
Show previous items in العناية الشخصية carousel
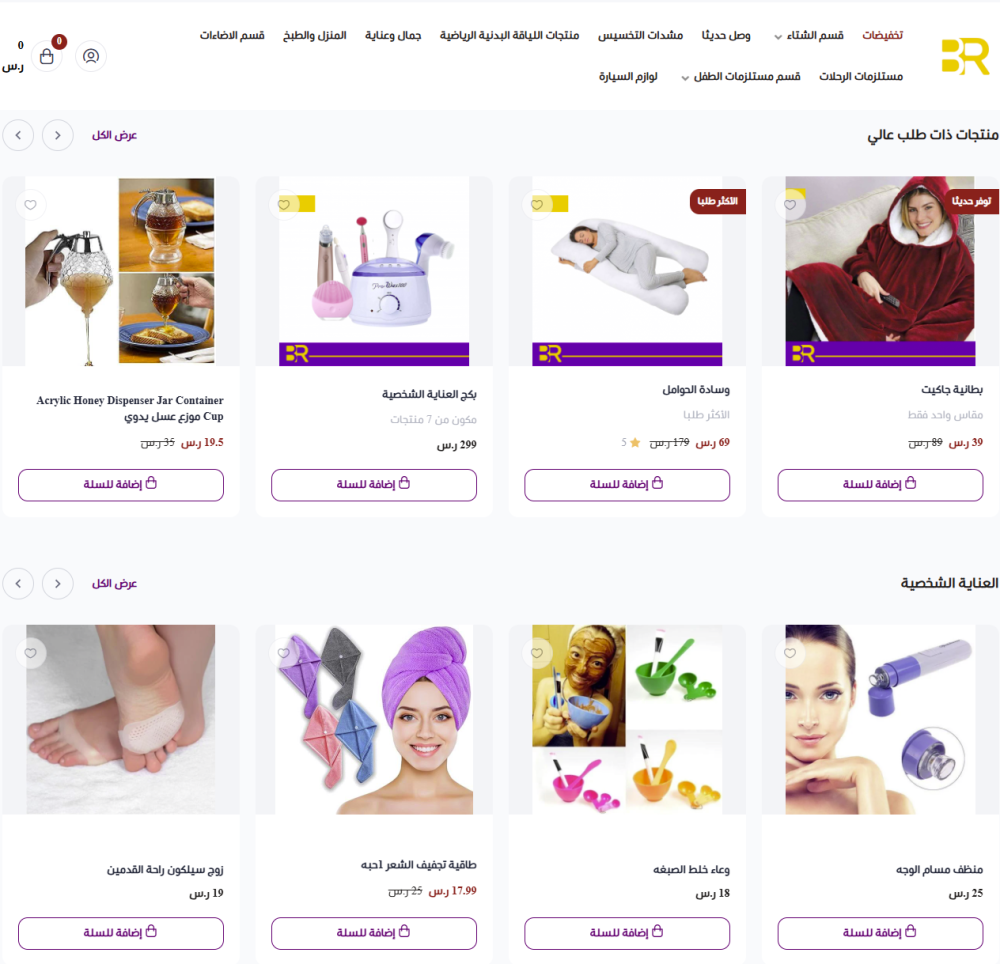pyautogui.click(x=18, y=583)
